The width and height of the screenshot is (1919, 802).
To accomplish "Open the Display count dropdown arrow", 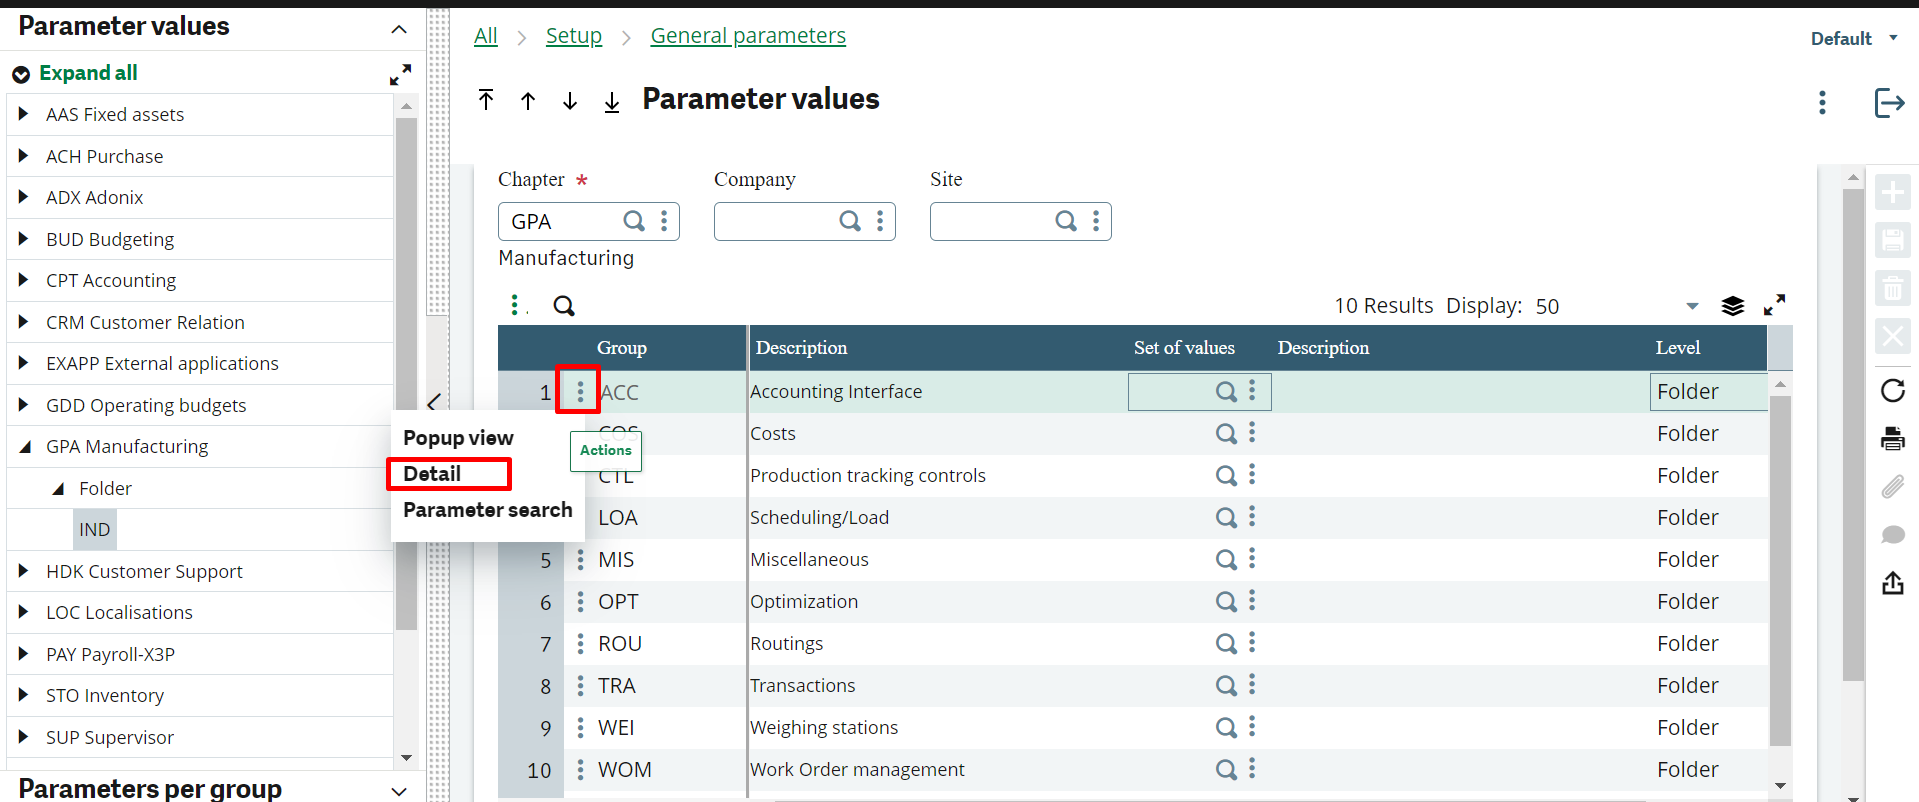I will tap(1692, 306).
